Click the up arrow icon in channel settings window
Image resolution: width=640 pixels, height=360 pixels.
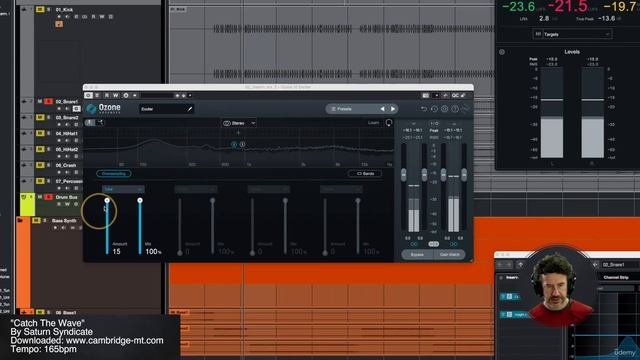tap(520, 265)
